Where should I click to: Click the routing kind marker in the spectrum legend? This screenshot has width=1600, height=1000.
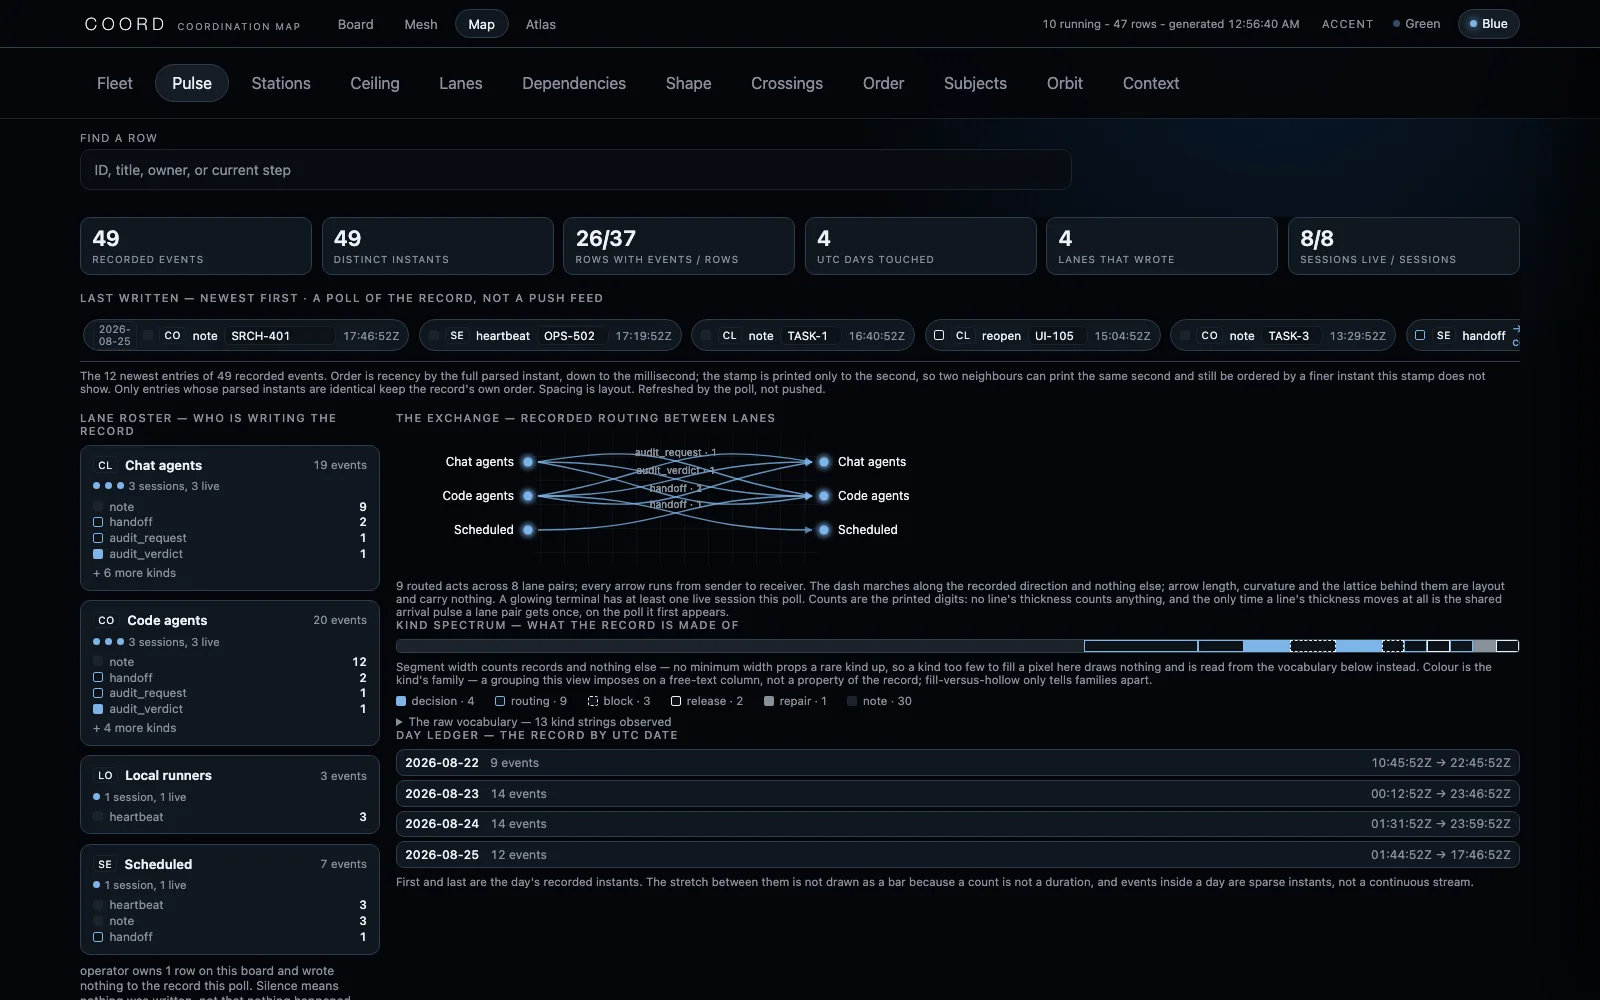(x=500, y=701)
